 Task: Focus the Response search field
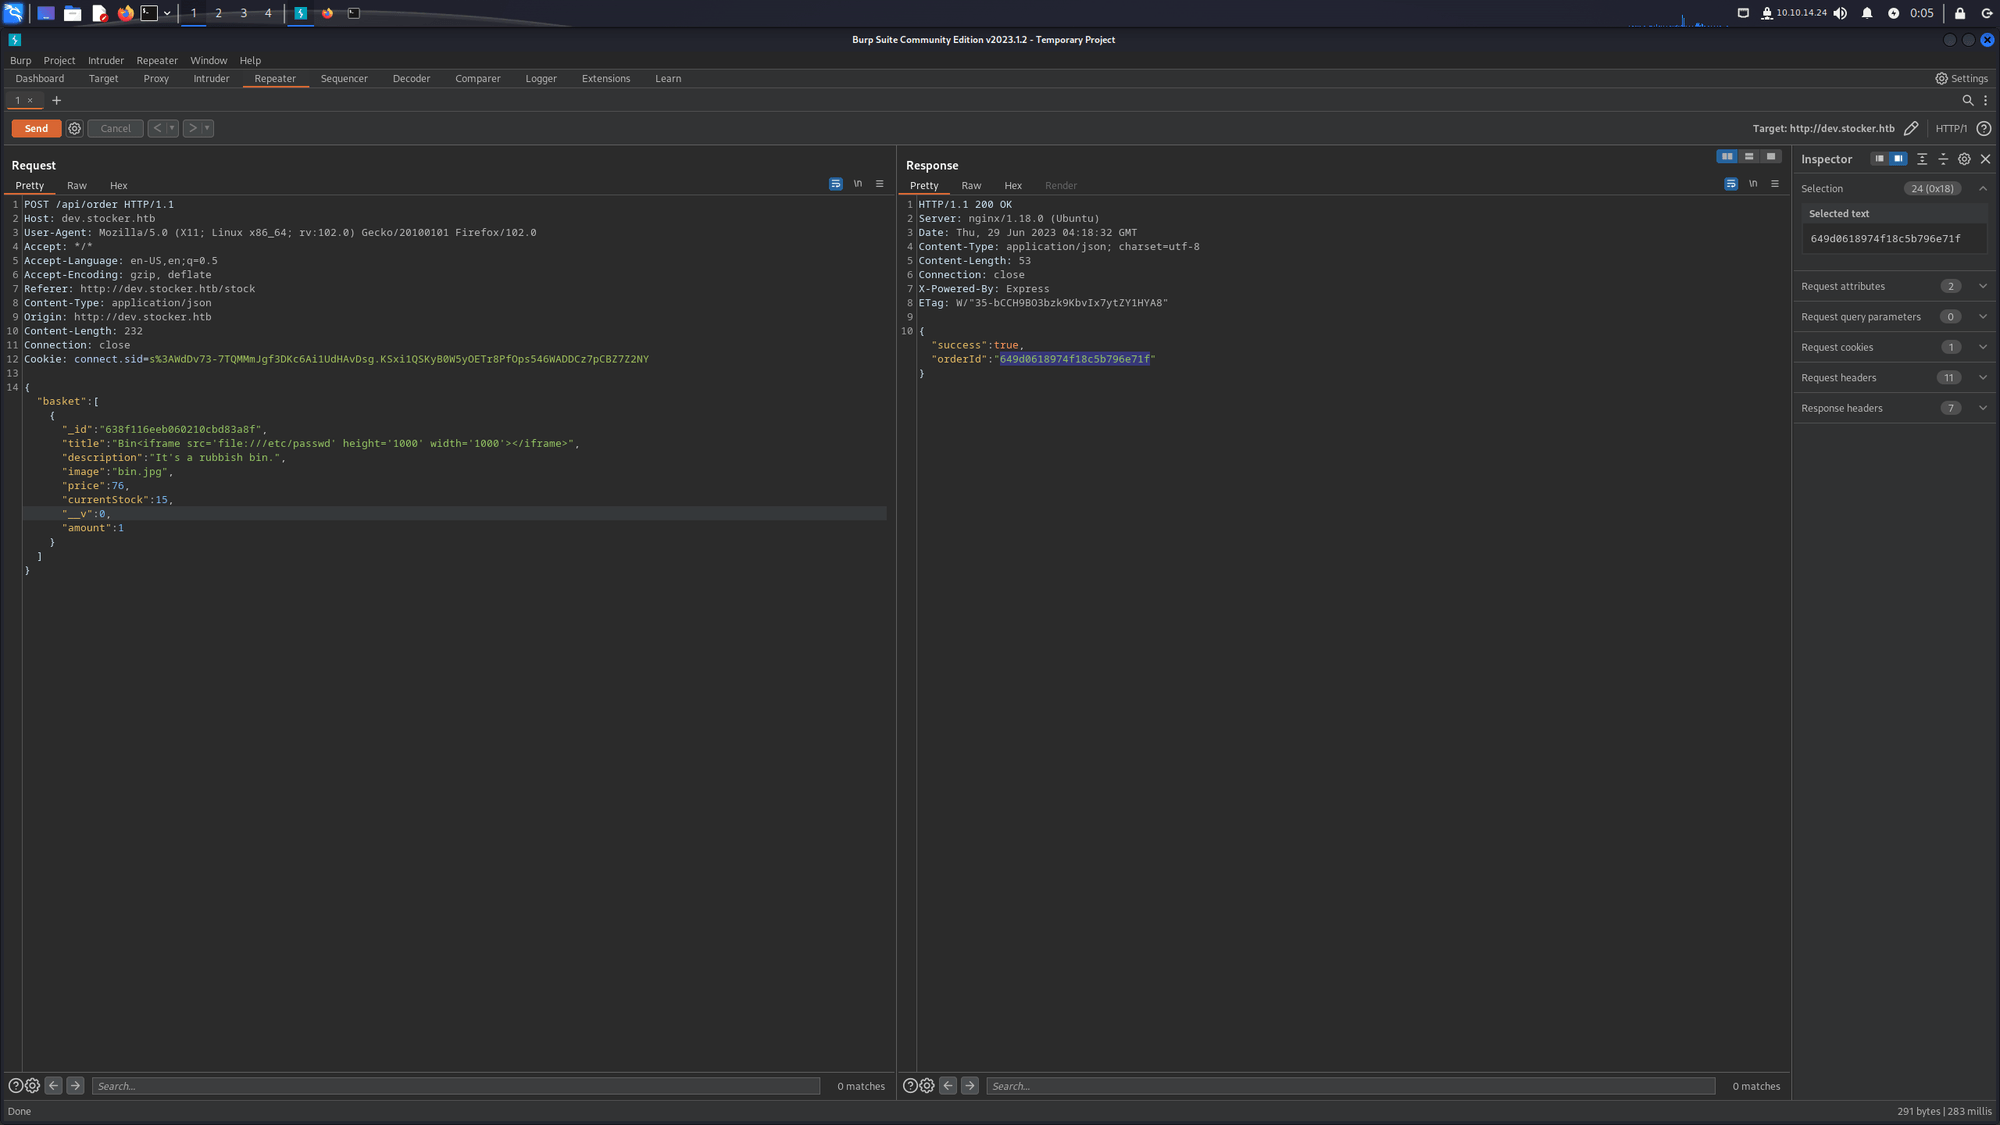click(1350, 1086)
